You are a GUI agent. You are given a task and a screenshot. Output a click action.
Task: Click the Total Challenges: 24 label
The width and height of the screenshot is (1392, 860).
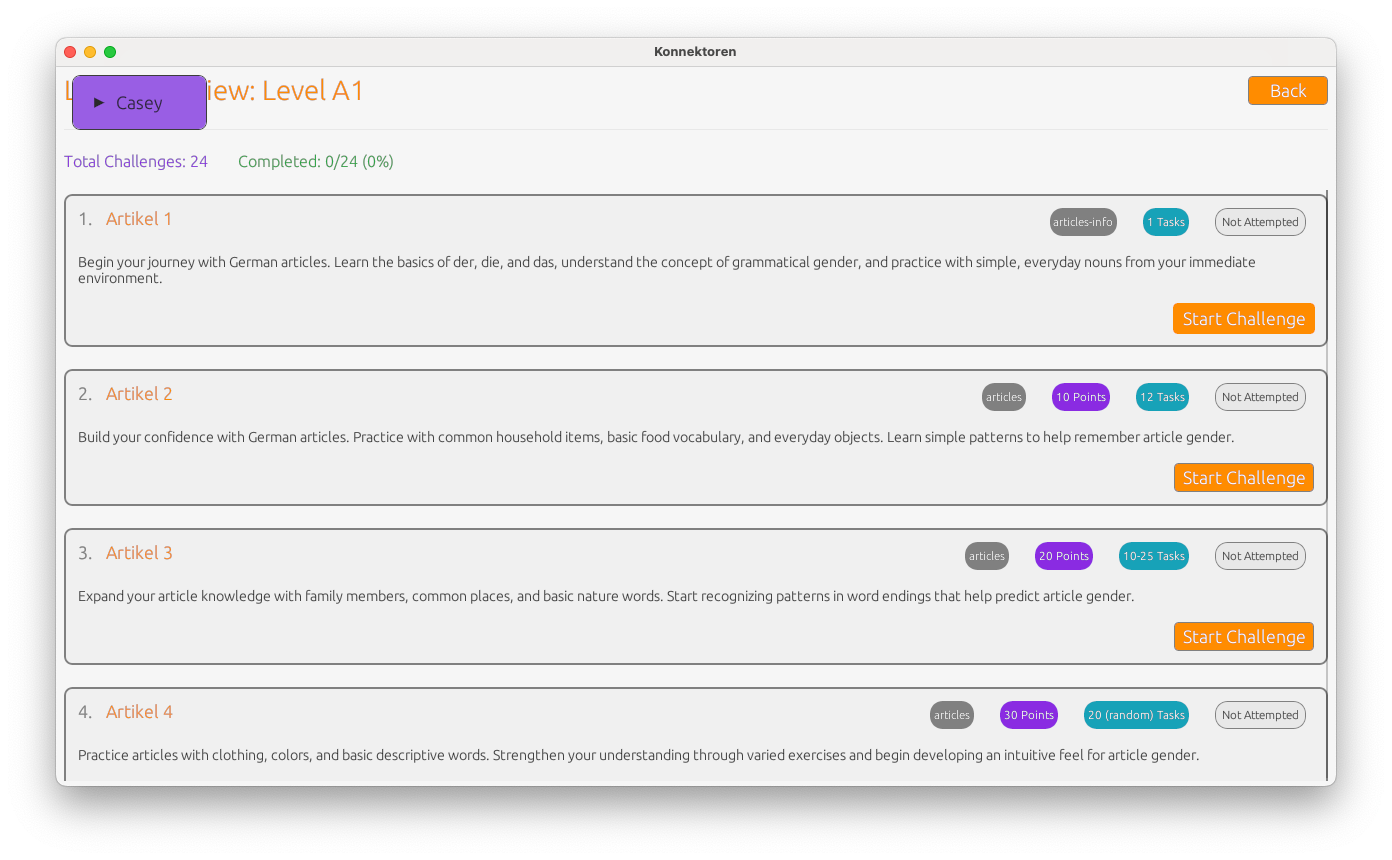click(136, 162)
